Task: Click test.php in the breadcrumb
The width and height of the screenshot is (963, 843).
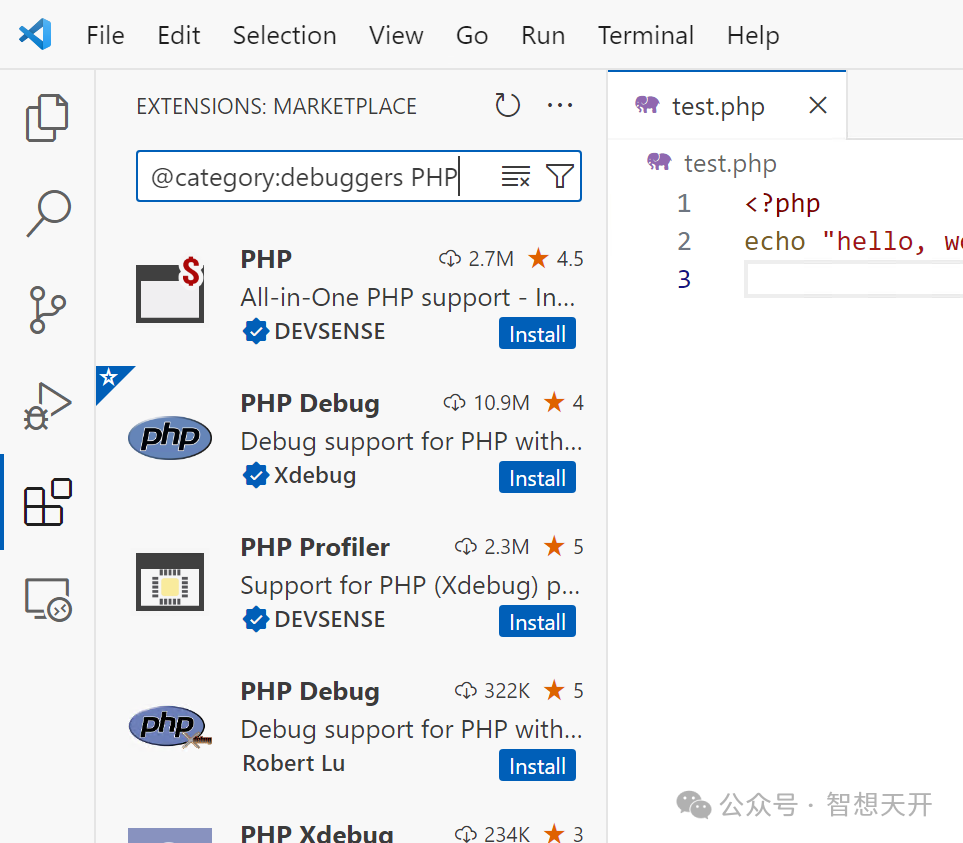Action: click(x=730, y=163)
